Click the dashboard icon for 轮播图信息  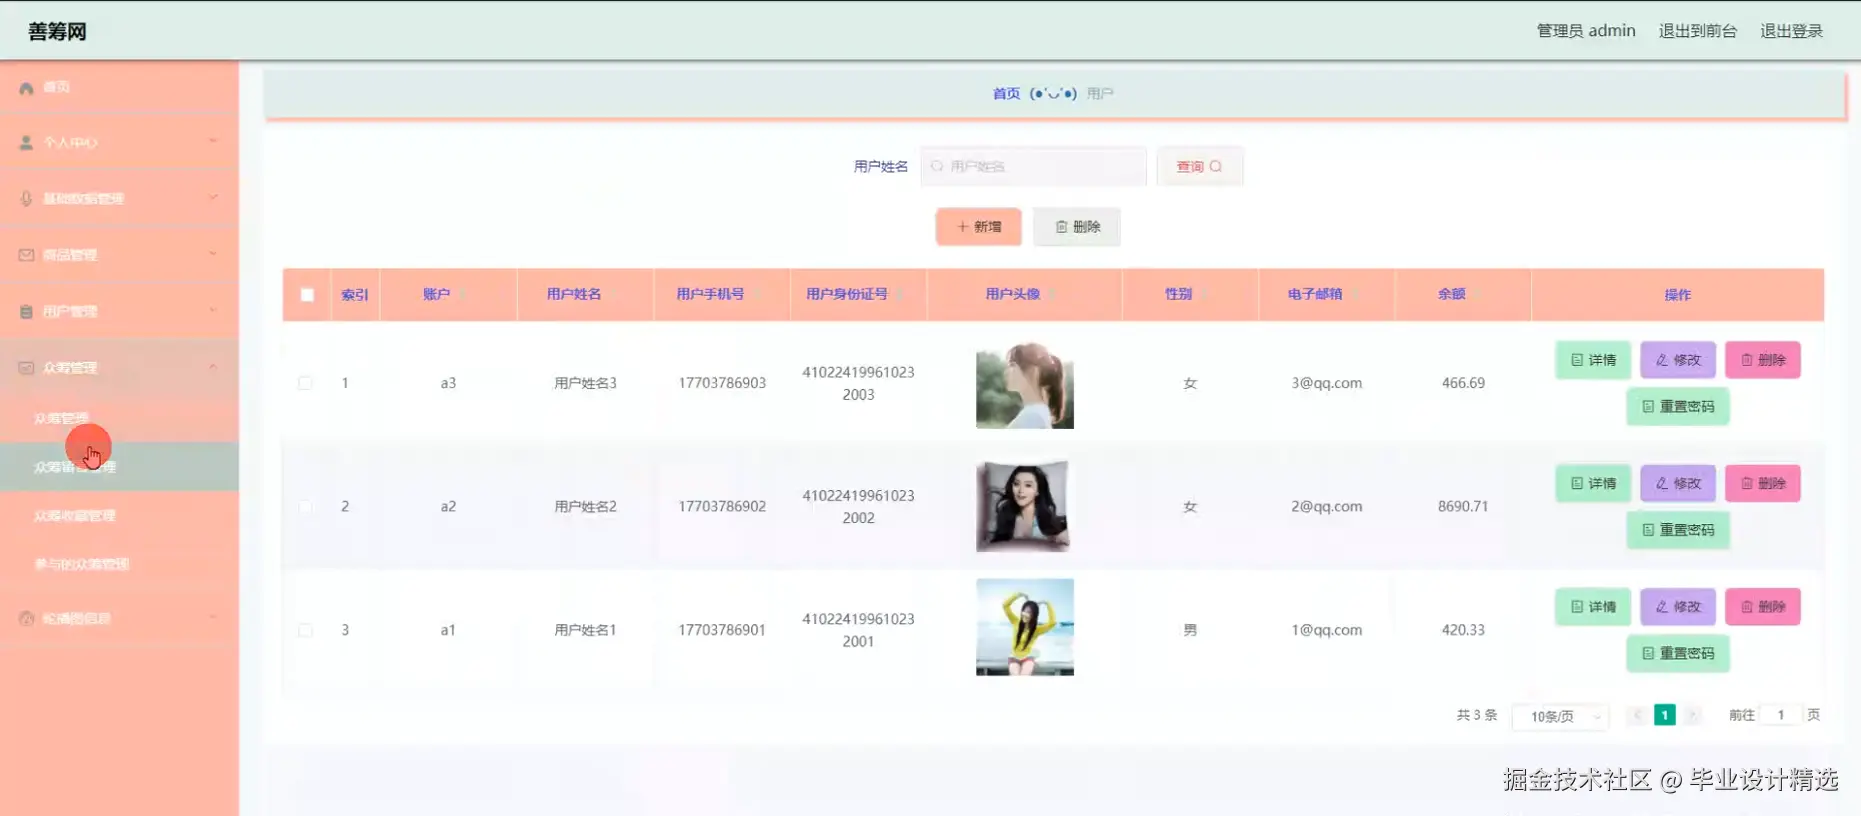26,619
